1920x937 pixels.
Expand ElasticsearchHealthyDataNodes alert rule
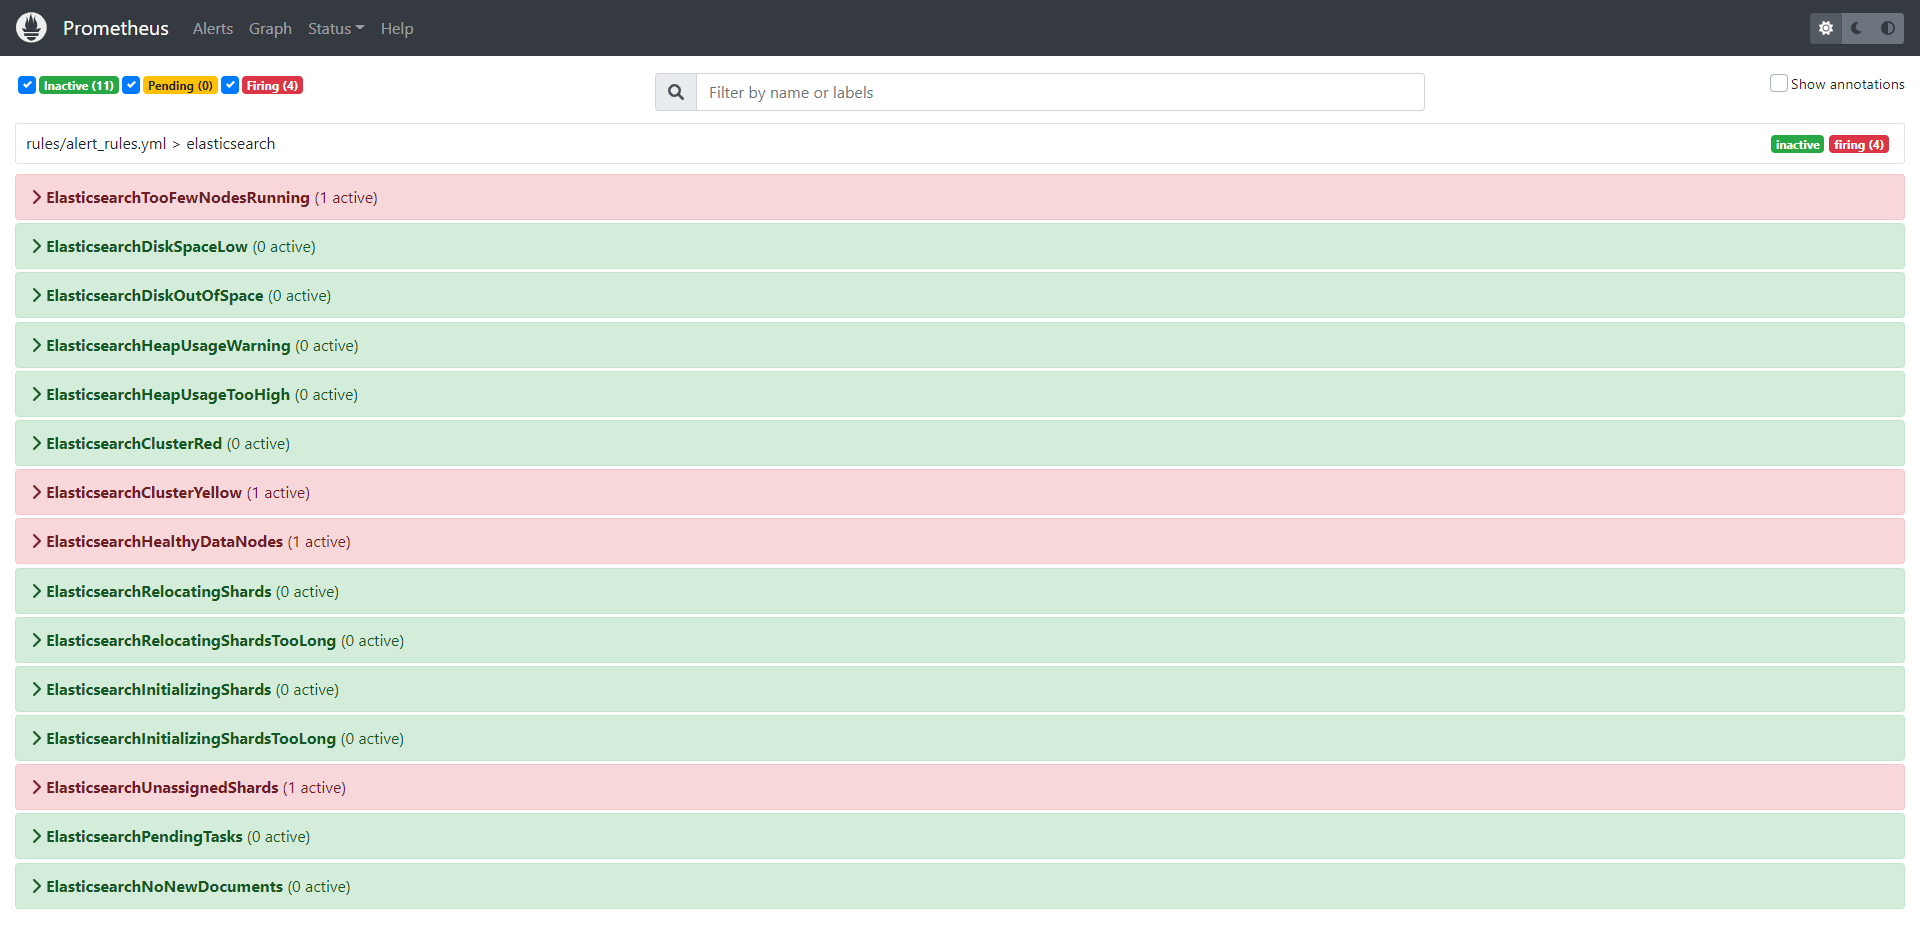(x=960, y=541)
